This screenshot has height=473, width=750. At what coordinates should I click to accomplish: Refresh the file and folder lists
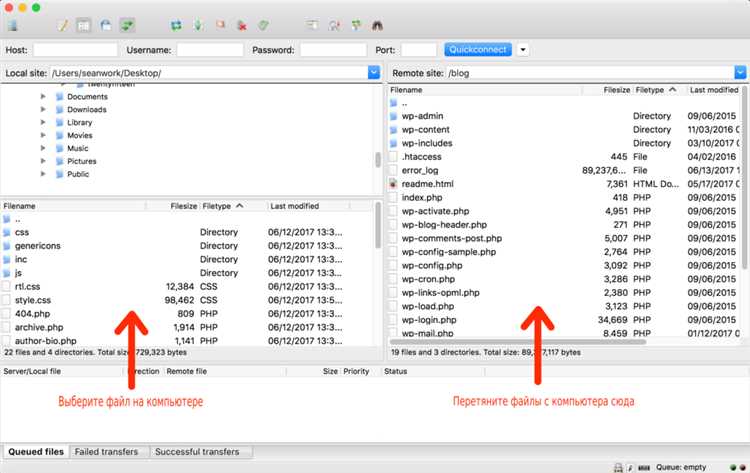pos(176,25)
